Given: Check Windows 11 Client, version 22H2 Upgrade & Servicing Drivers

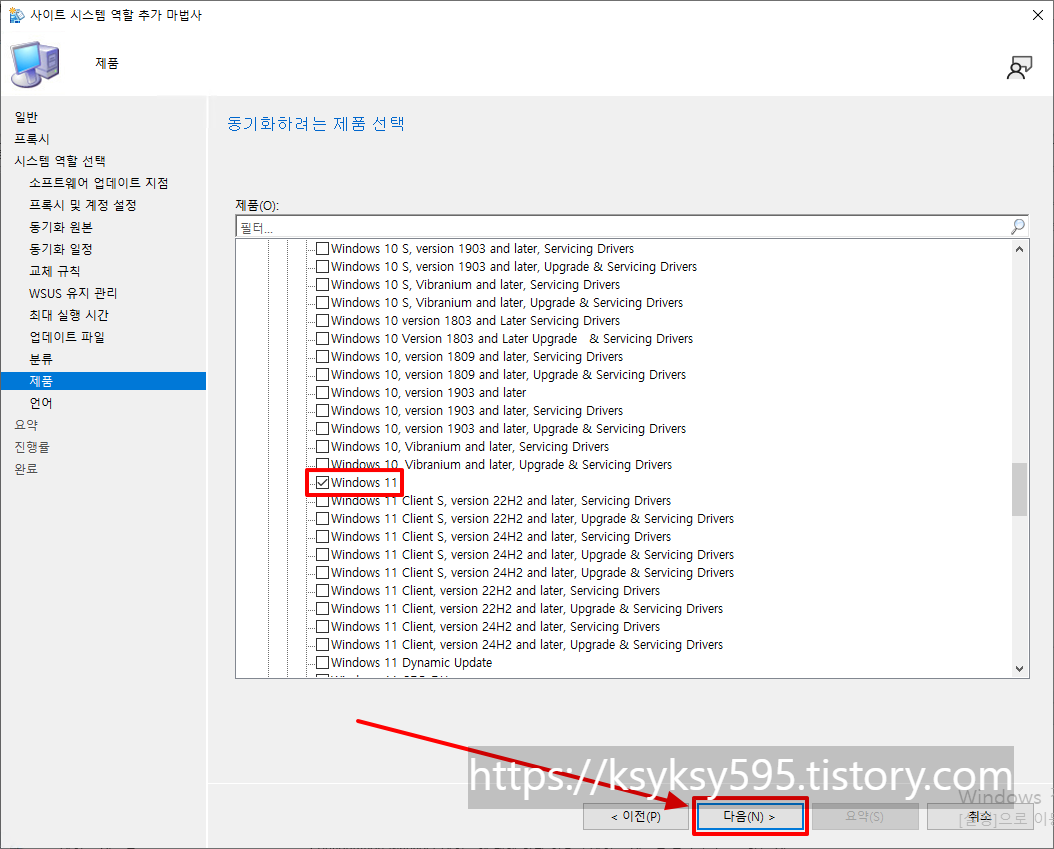Looking at the screenshot, I should [x=323, y=609].
